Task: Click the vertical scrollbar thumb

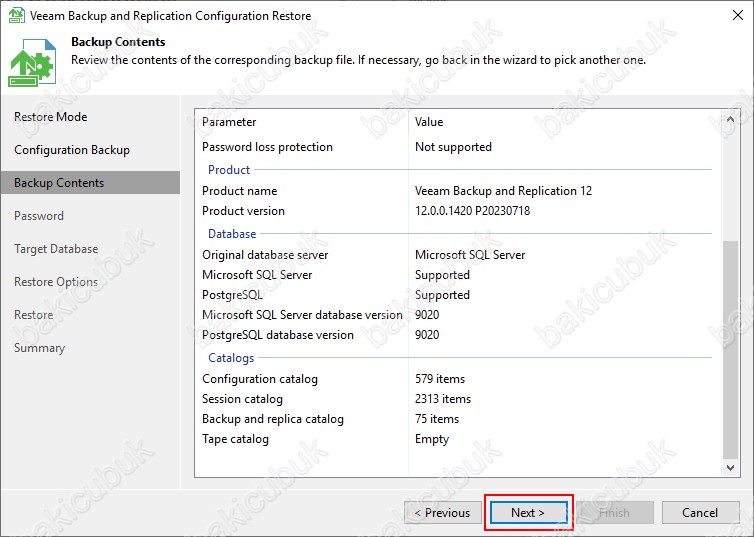Action: pos(730,350)
